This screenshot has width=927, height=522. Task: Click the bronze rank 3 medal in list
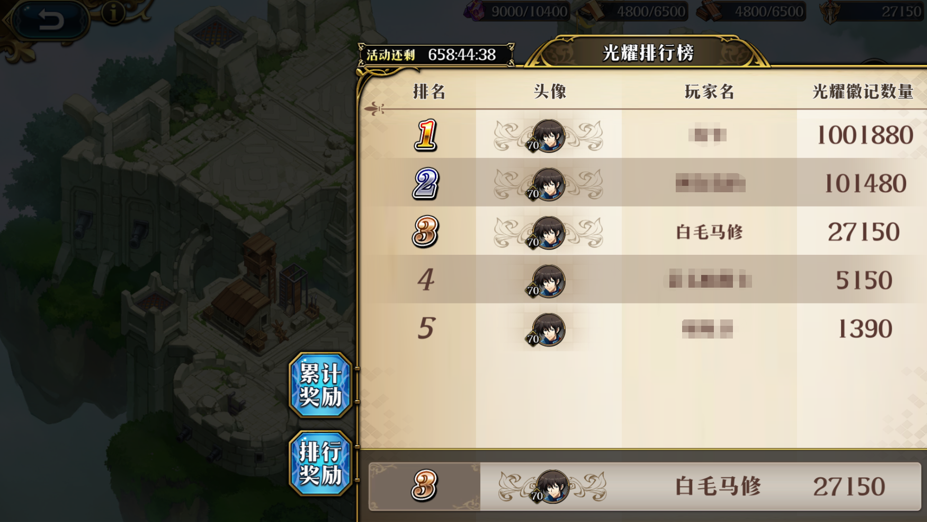coord(425,232)
